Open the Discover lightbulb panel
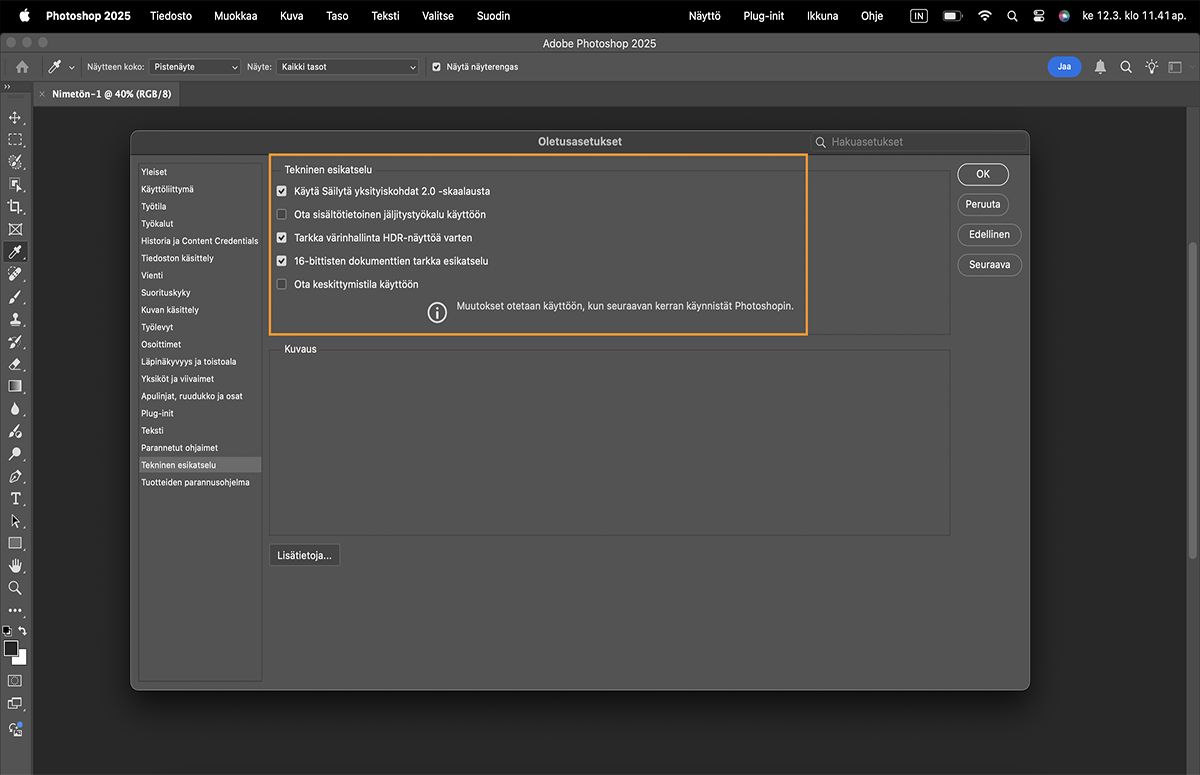 1152,67
